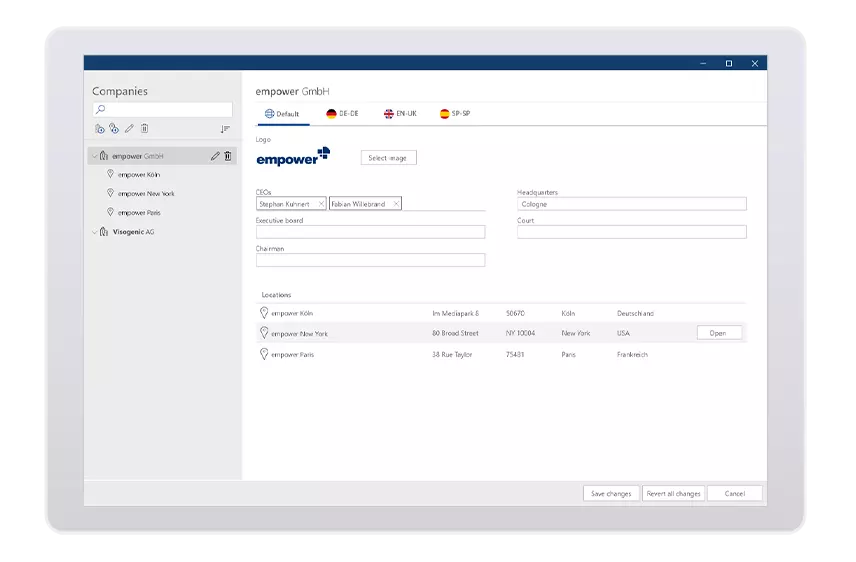Remove Stephan Kuhnert from CEOs
The width and height of the screenshot is (856, 562).
(321, 204)
